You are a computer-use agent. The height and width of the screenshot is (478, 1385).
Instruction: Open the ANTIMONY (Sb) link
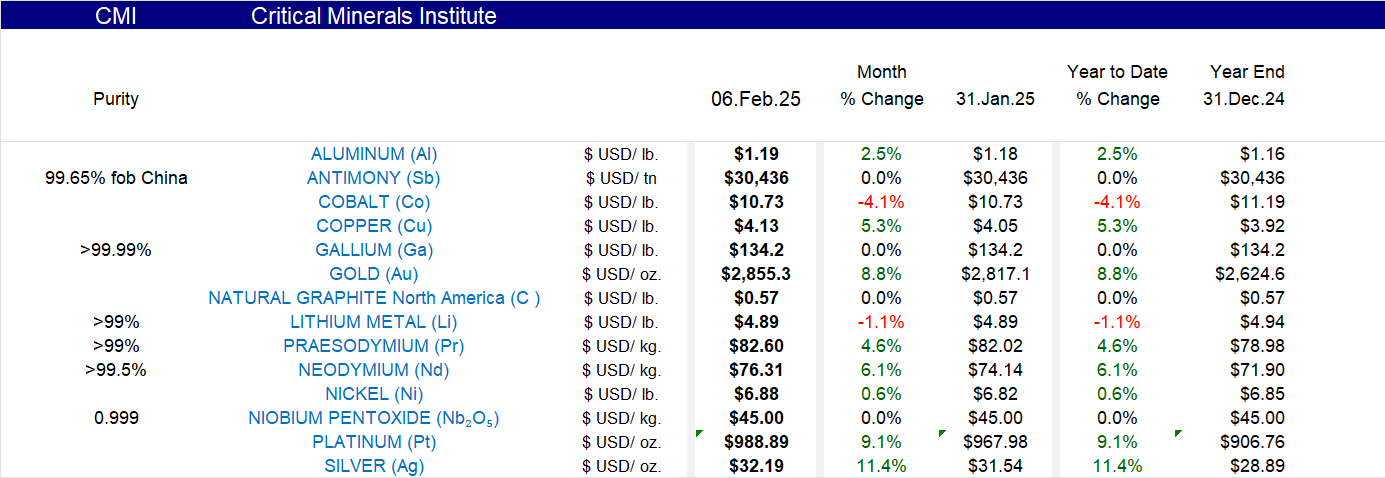[373, 178]
